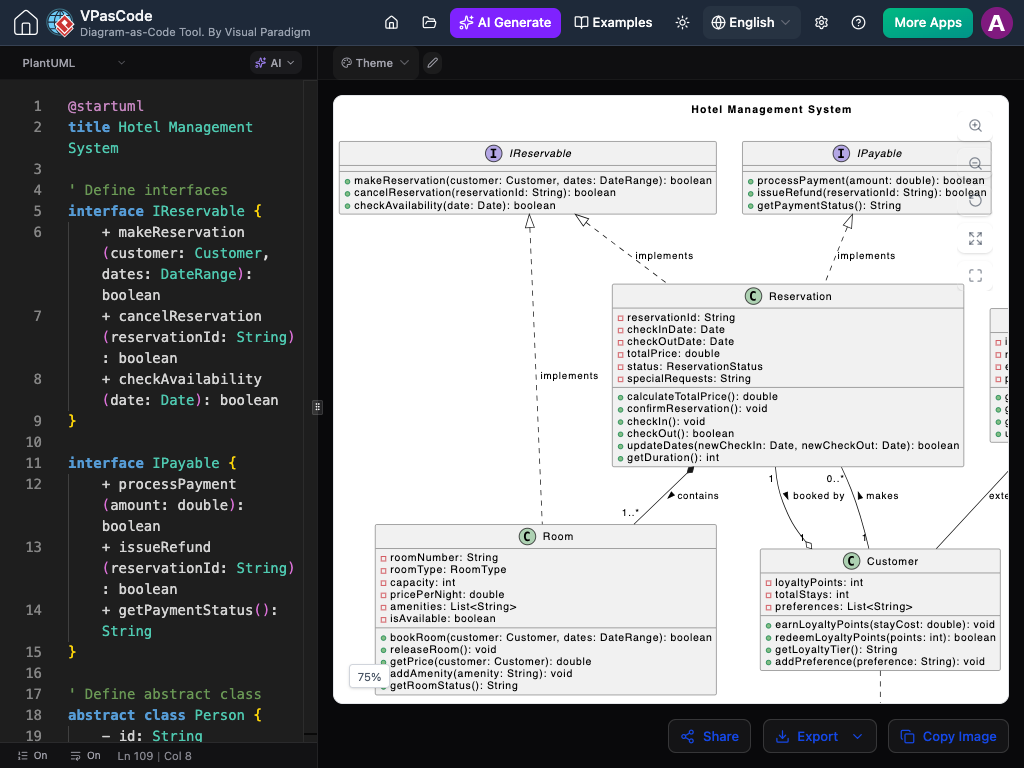Expand the Export options chevron
Screen dimensions: 1024x768
point(857,737)
